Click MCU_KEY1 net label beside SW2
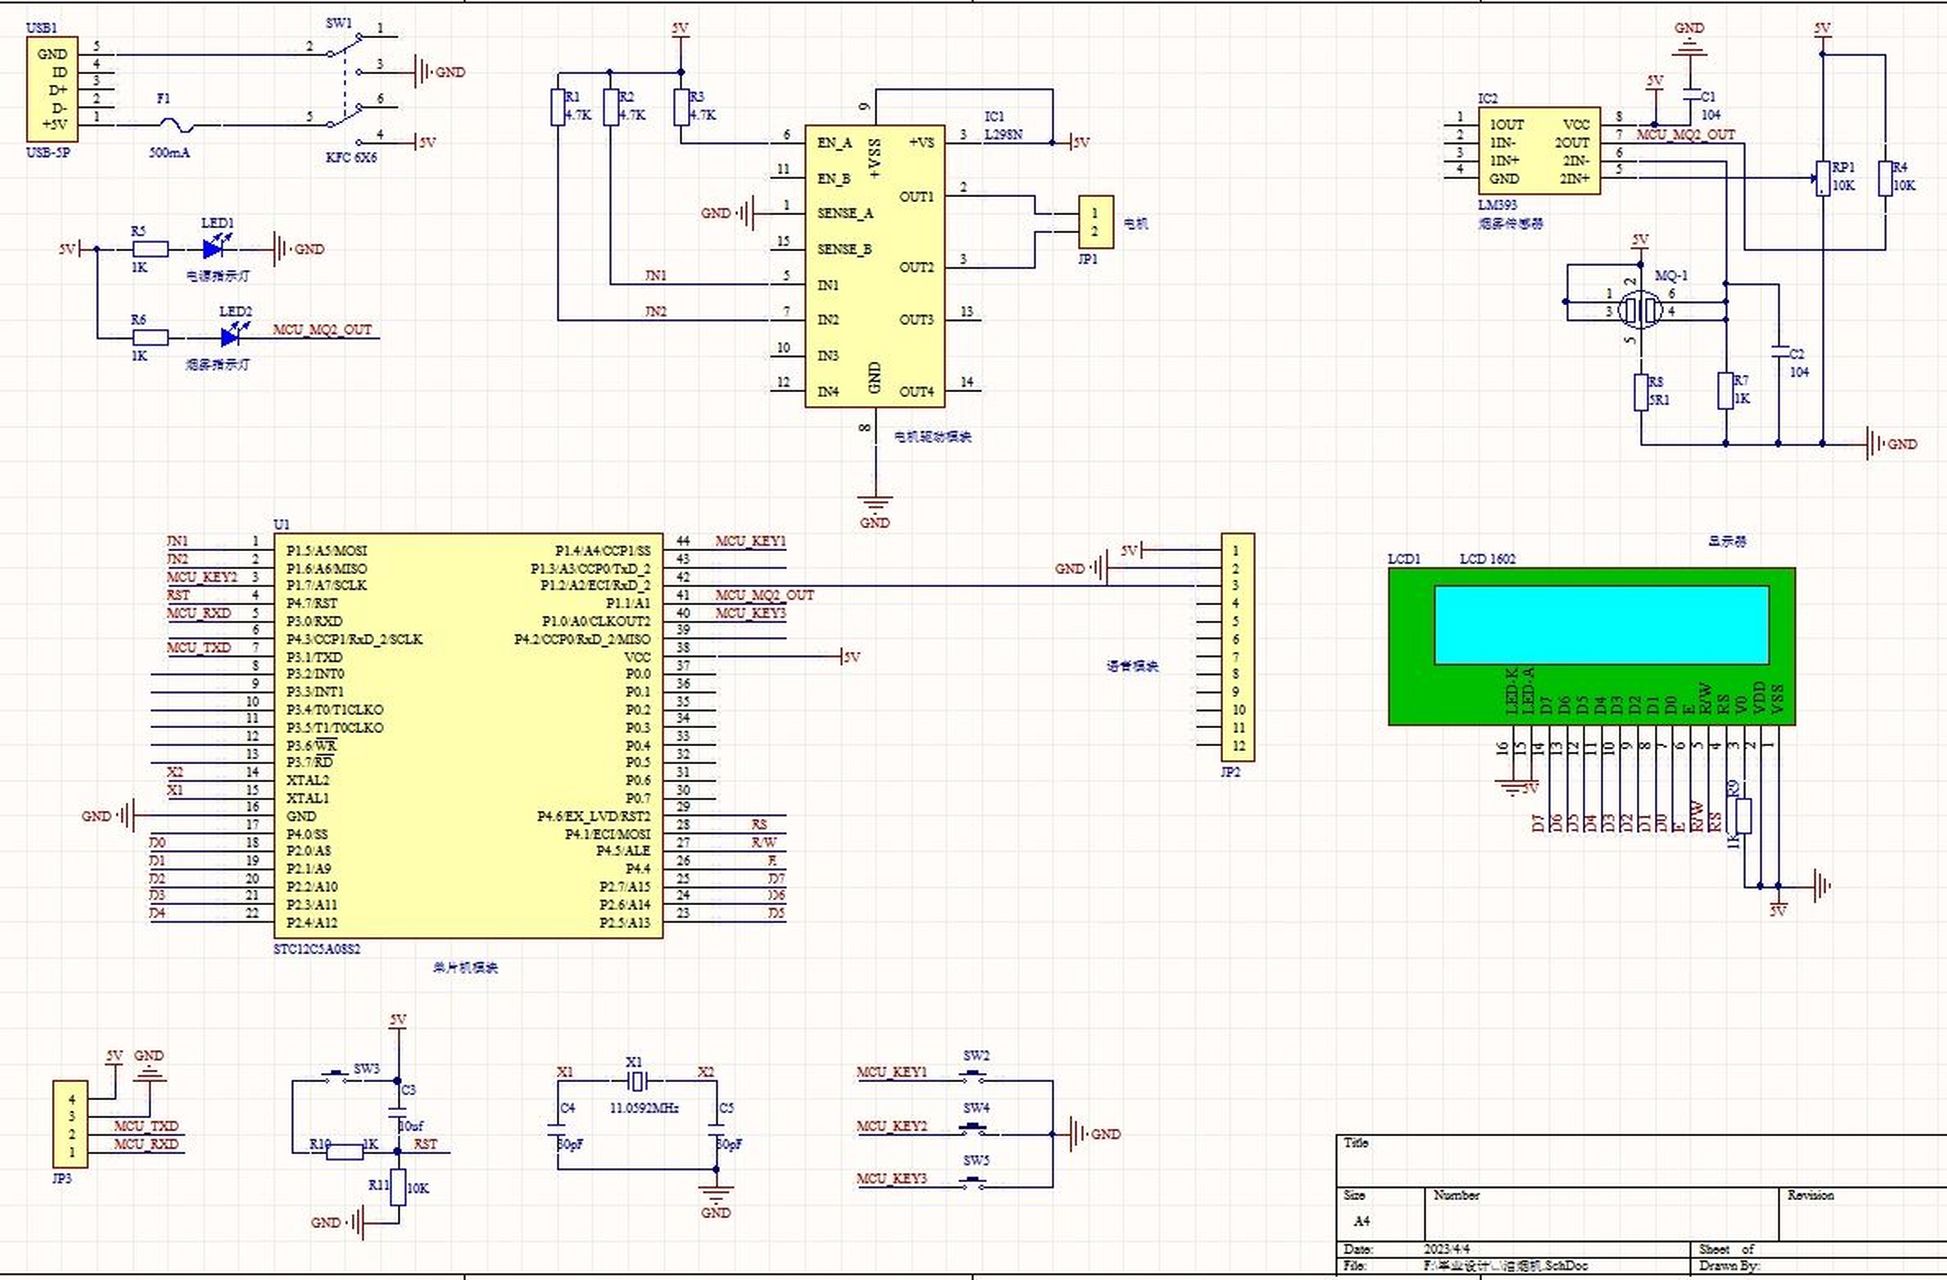Screen dimensions: 1947x1280 tap(892, 1072)
